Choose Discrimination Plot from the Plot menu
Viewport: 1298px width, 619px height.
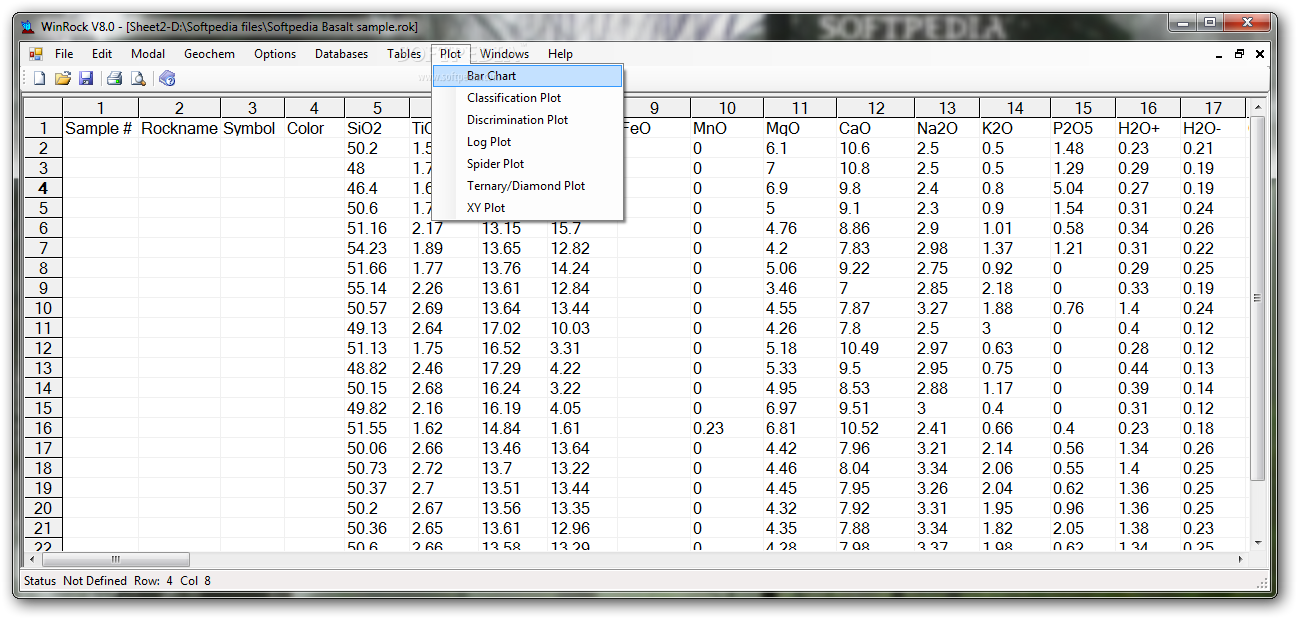point(528,120)
